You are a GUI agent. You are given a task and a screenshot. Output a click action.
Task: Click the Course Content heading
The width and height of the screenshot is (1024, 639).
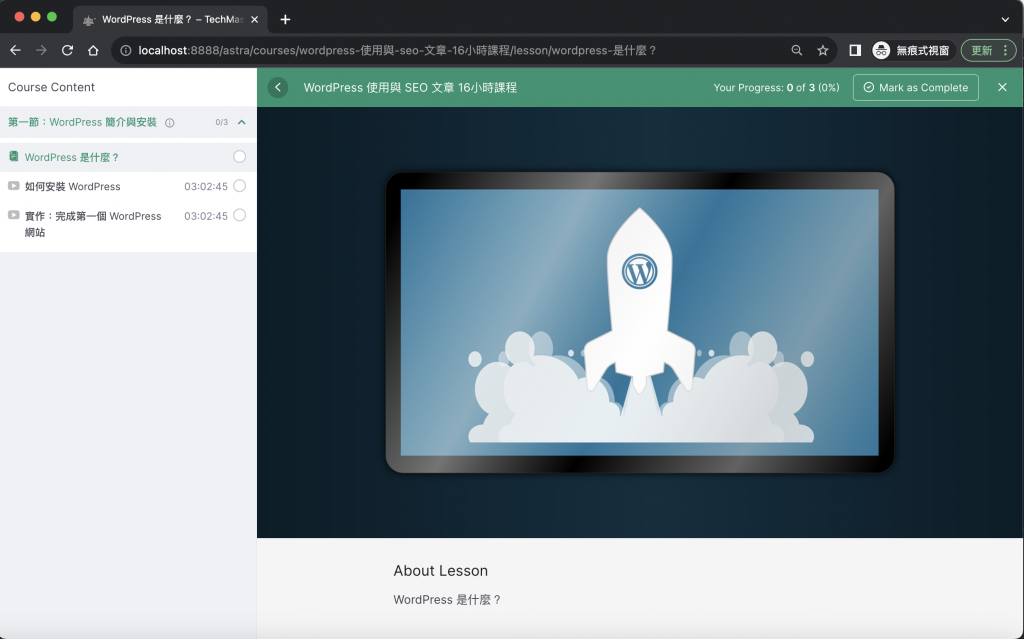click(x=51, y=88)
